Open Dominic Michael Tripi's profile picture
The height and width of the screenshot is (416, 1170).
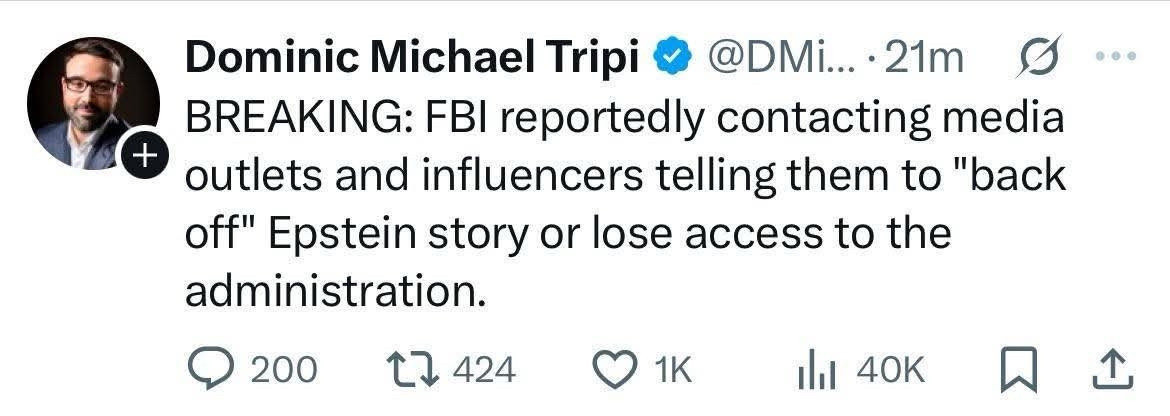(92, 103)
